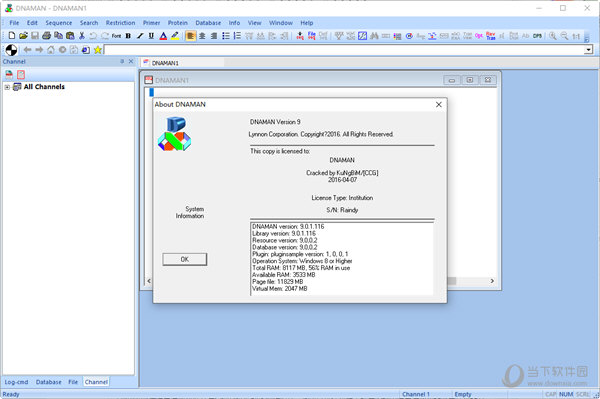Print using the printer toolbar icon
Image resolution: width=600 pixels, height=399 pixels.
tap(47, 36)
